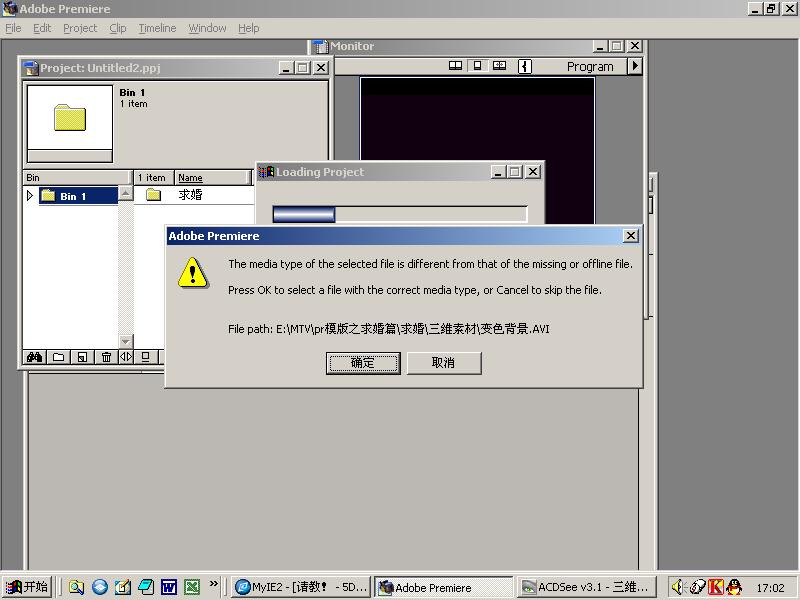Click the red K tray icon
This screenshot has width=800, height=600.
pos(715,588)
